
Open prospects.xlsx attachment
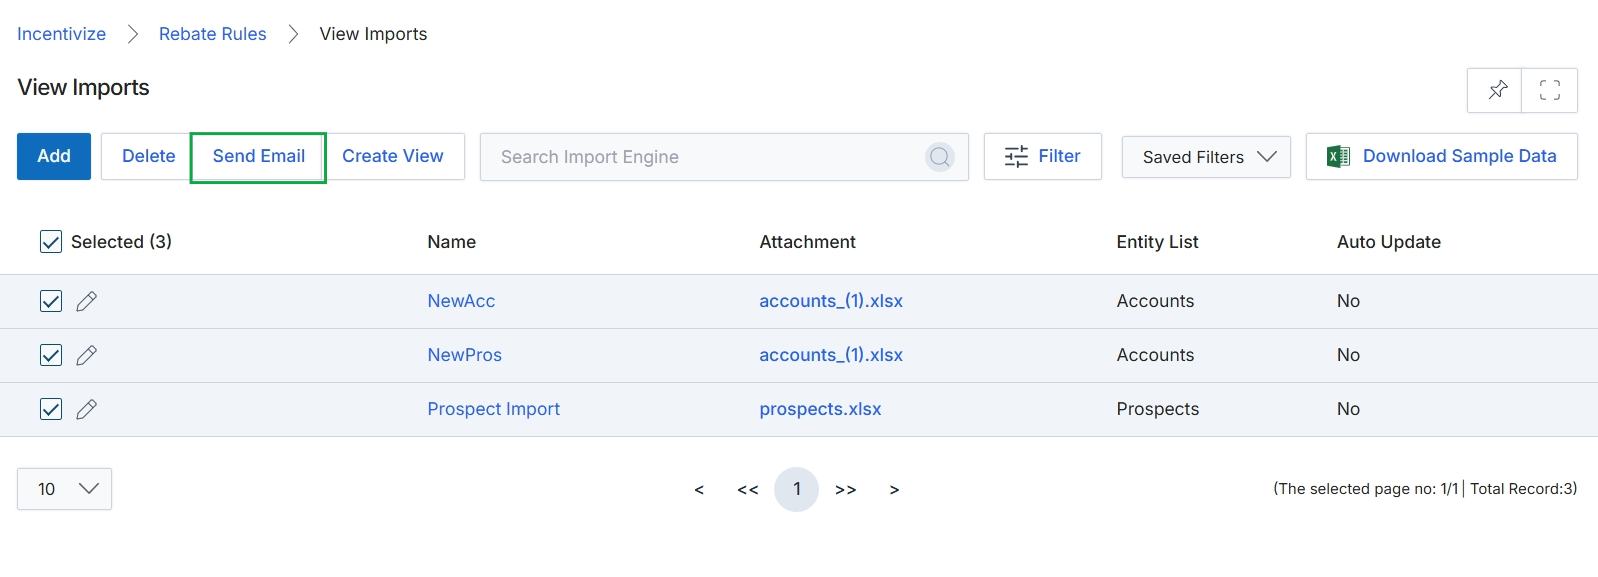[820, 409]
